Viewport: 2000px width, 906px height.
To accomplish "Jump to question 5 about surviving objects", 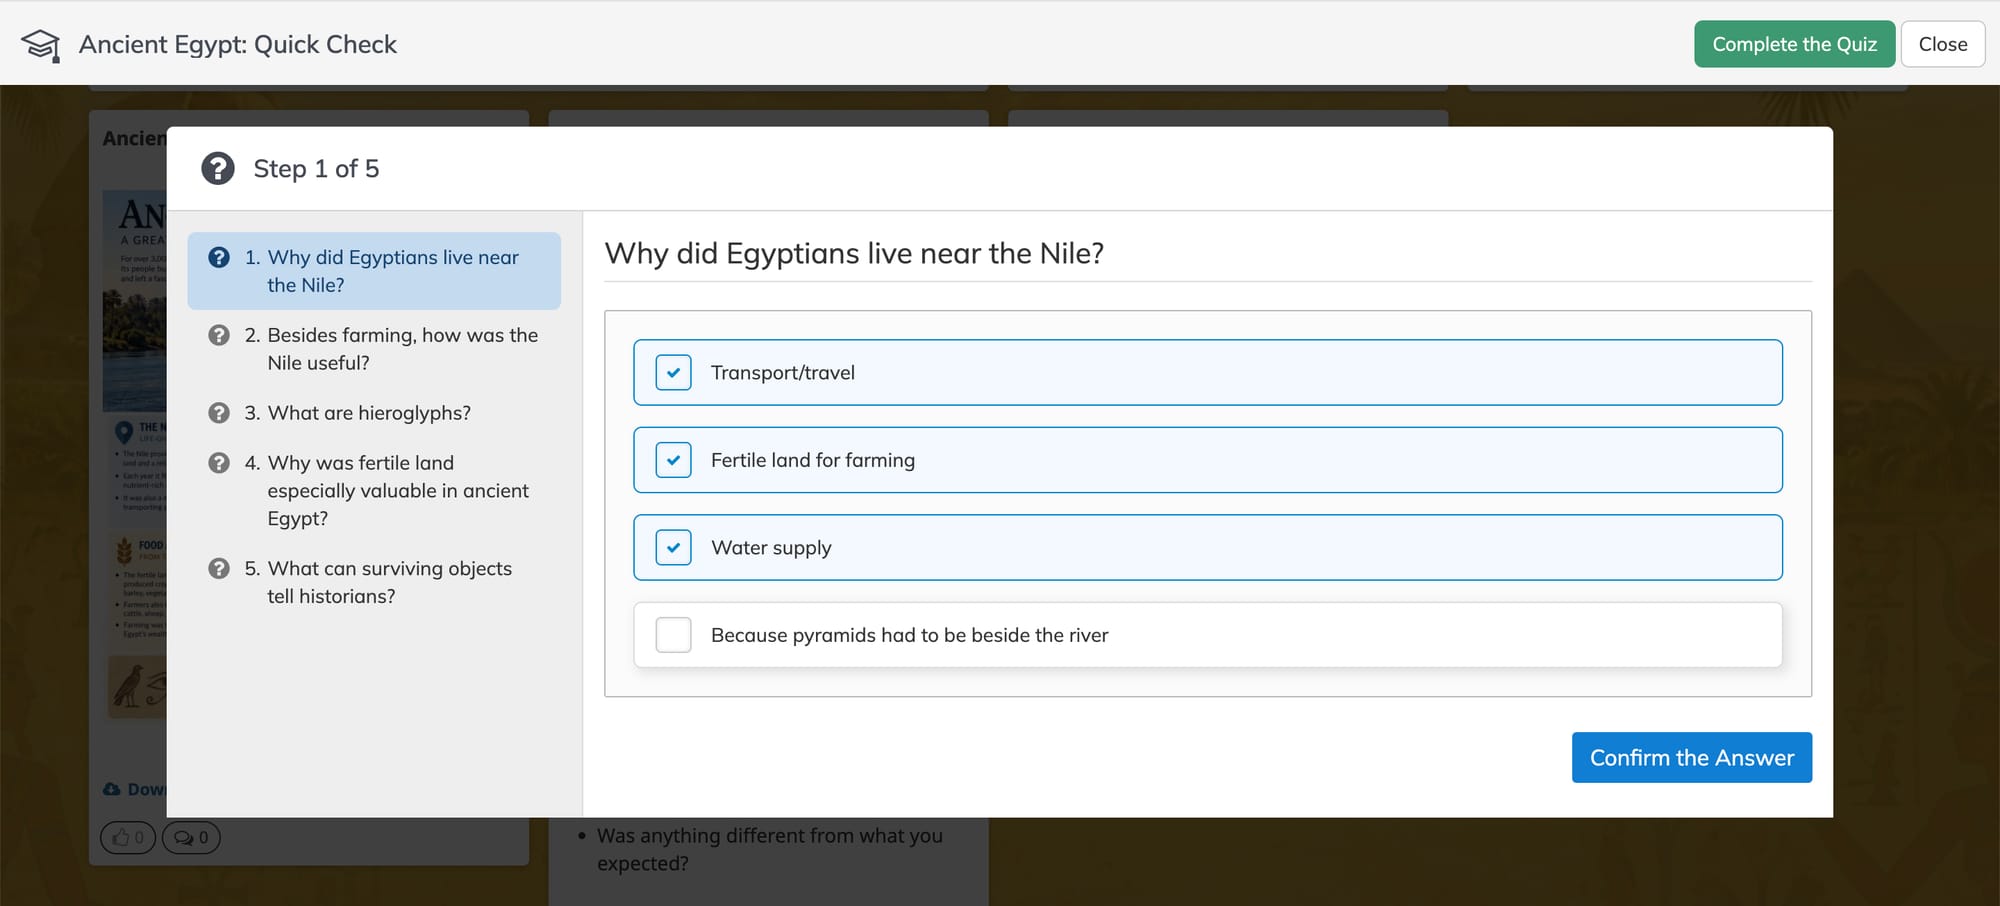I will tap(374, 582).
